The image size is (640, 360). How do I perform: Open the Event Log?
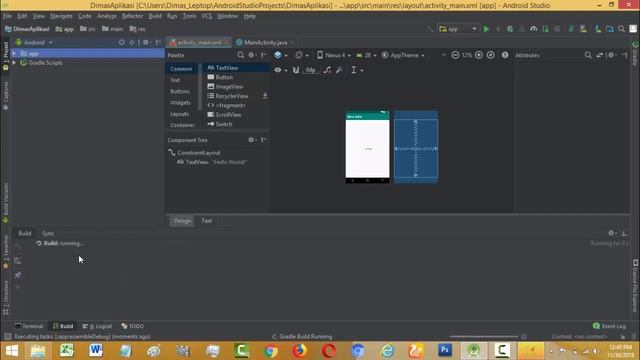(609, 326)
